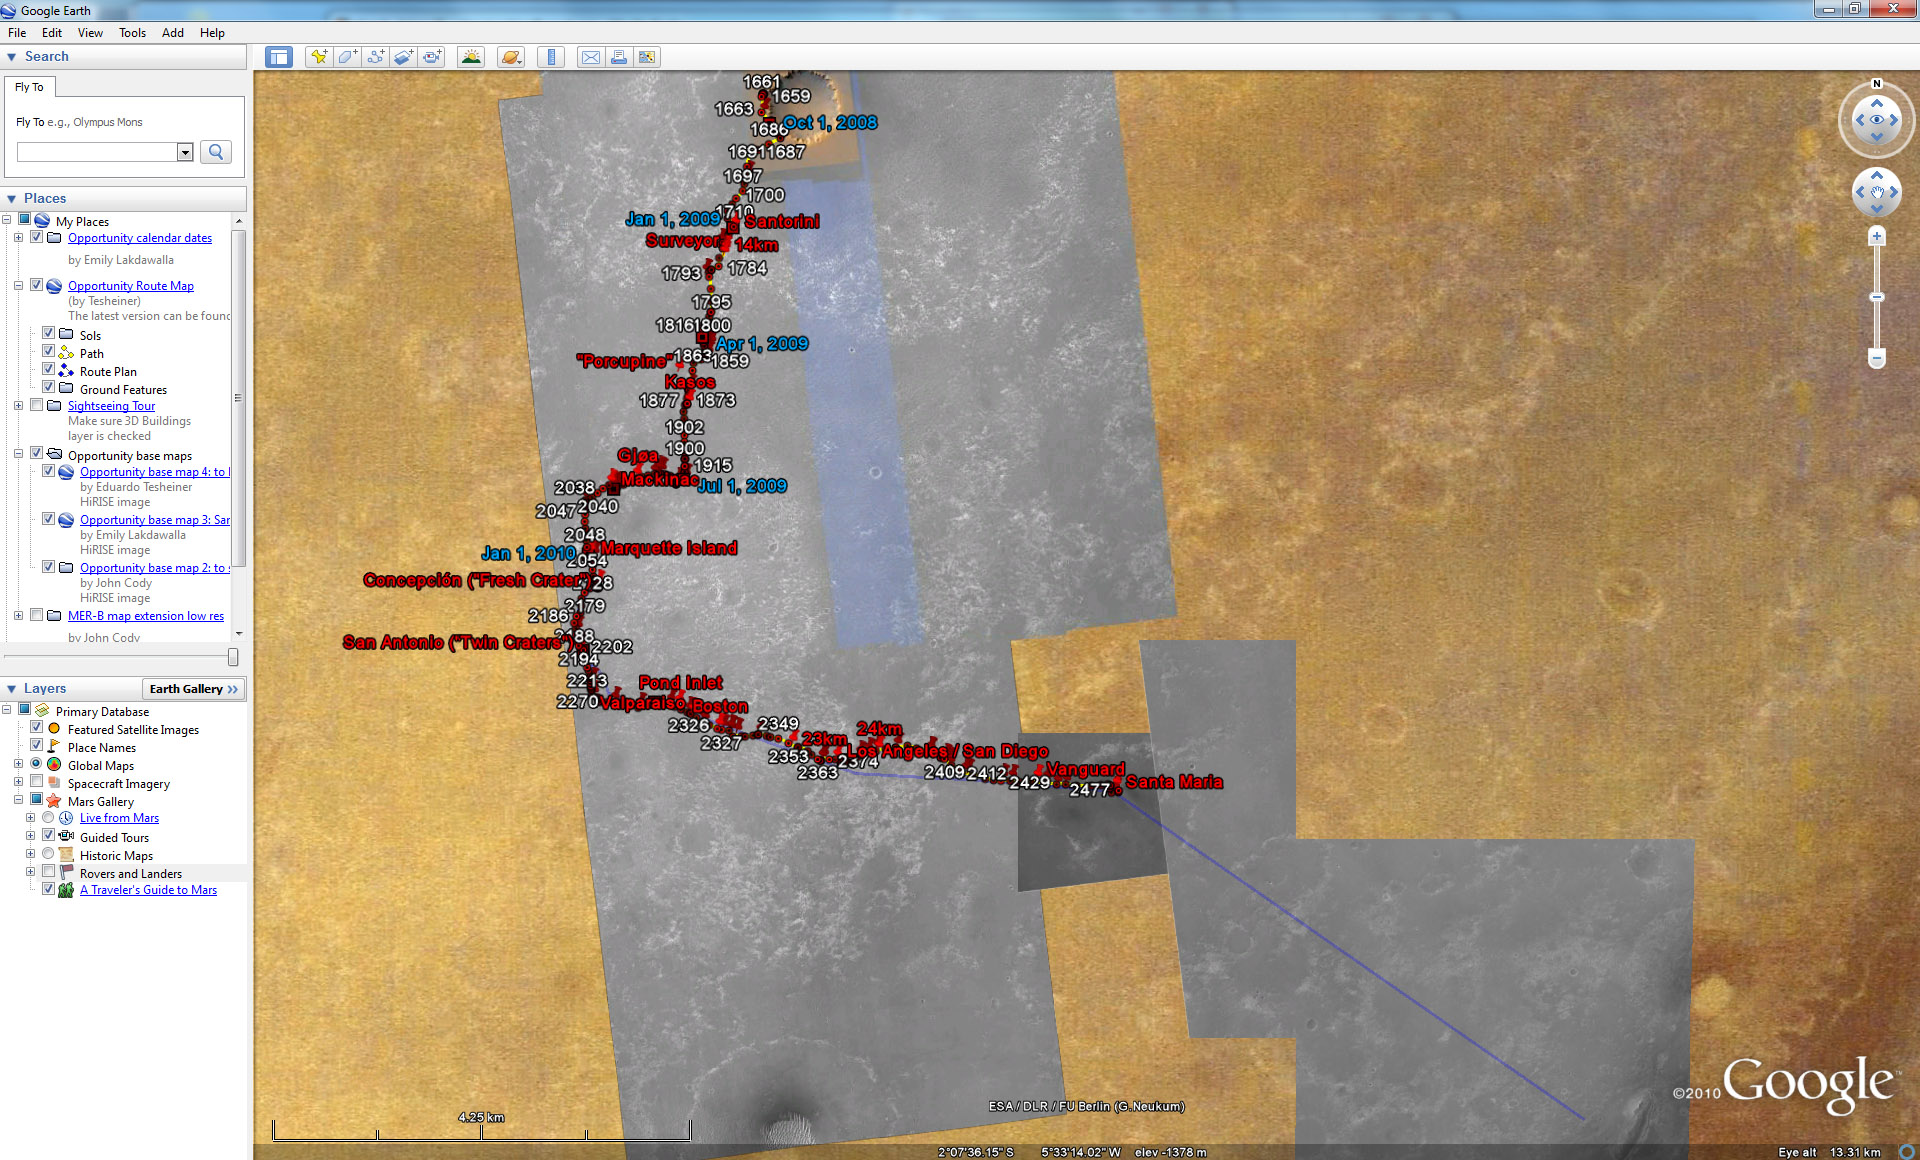Image resolution: width=1920 pixels, height=1160 pixels.
Task: Select the Add Path tool
Action: (375, 57)
